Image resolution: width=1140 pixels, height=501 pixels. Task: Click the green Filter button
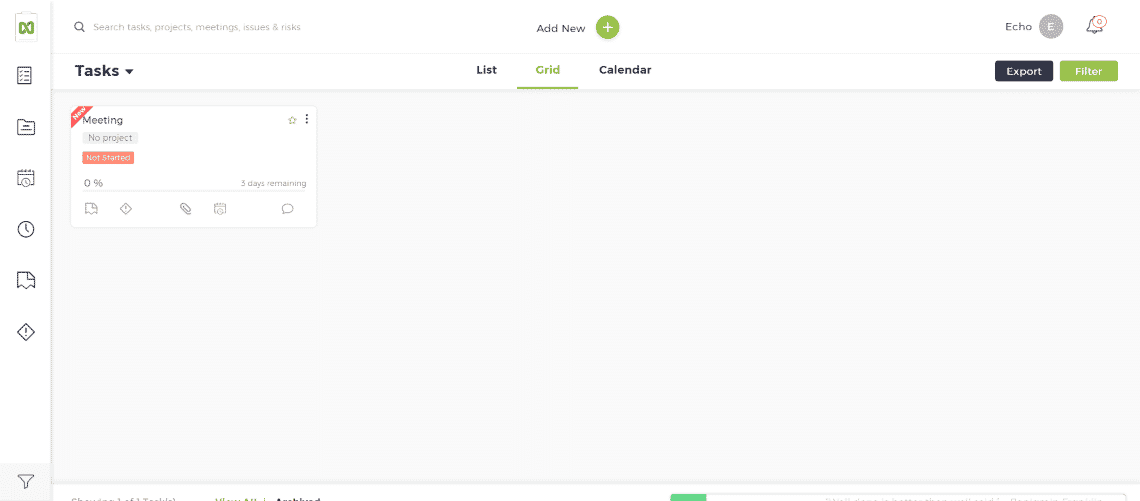pyautogui.click(x=1088, y=71)
